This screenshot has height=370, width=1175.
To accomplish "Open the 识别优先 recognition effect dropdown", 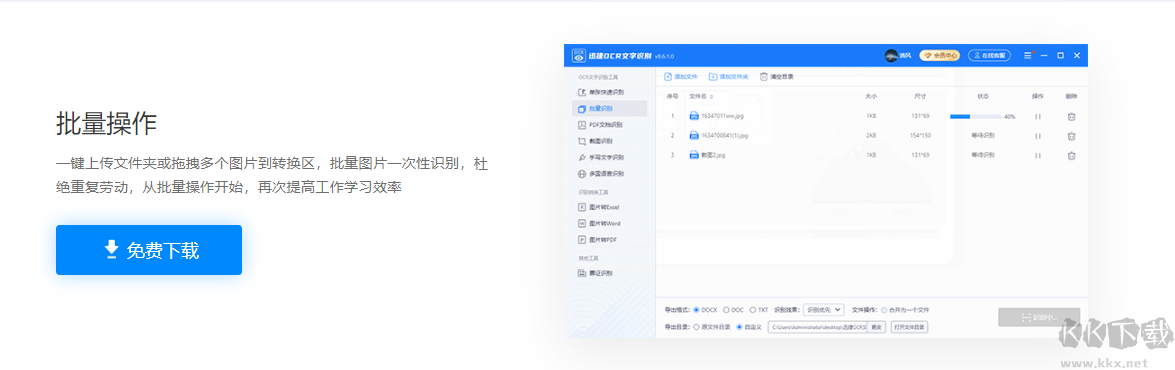I will [x=824, y=309].
